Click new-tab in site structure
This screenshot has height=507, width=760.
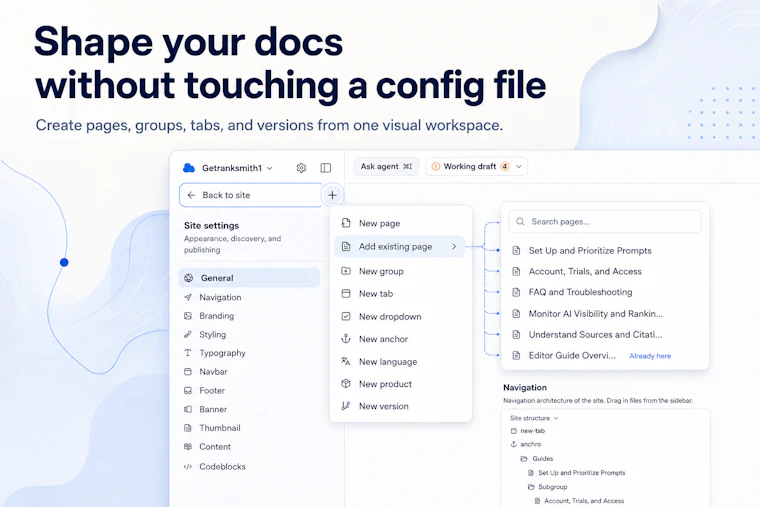point(532,431)
